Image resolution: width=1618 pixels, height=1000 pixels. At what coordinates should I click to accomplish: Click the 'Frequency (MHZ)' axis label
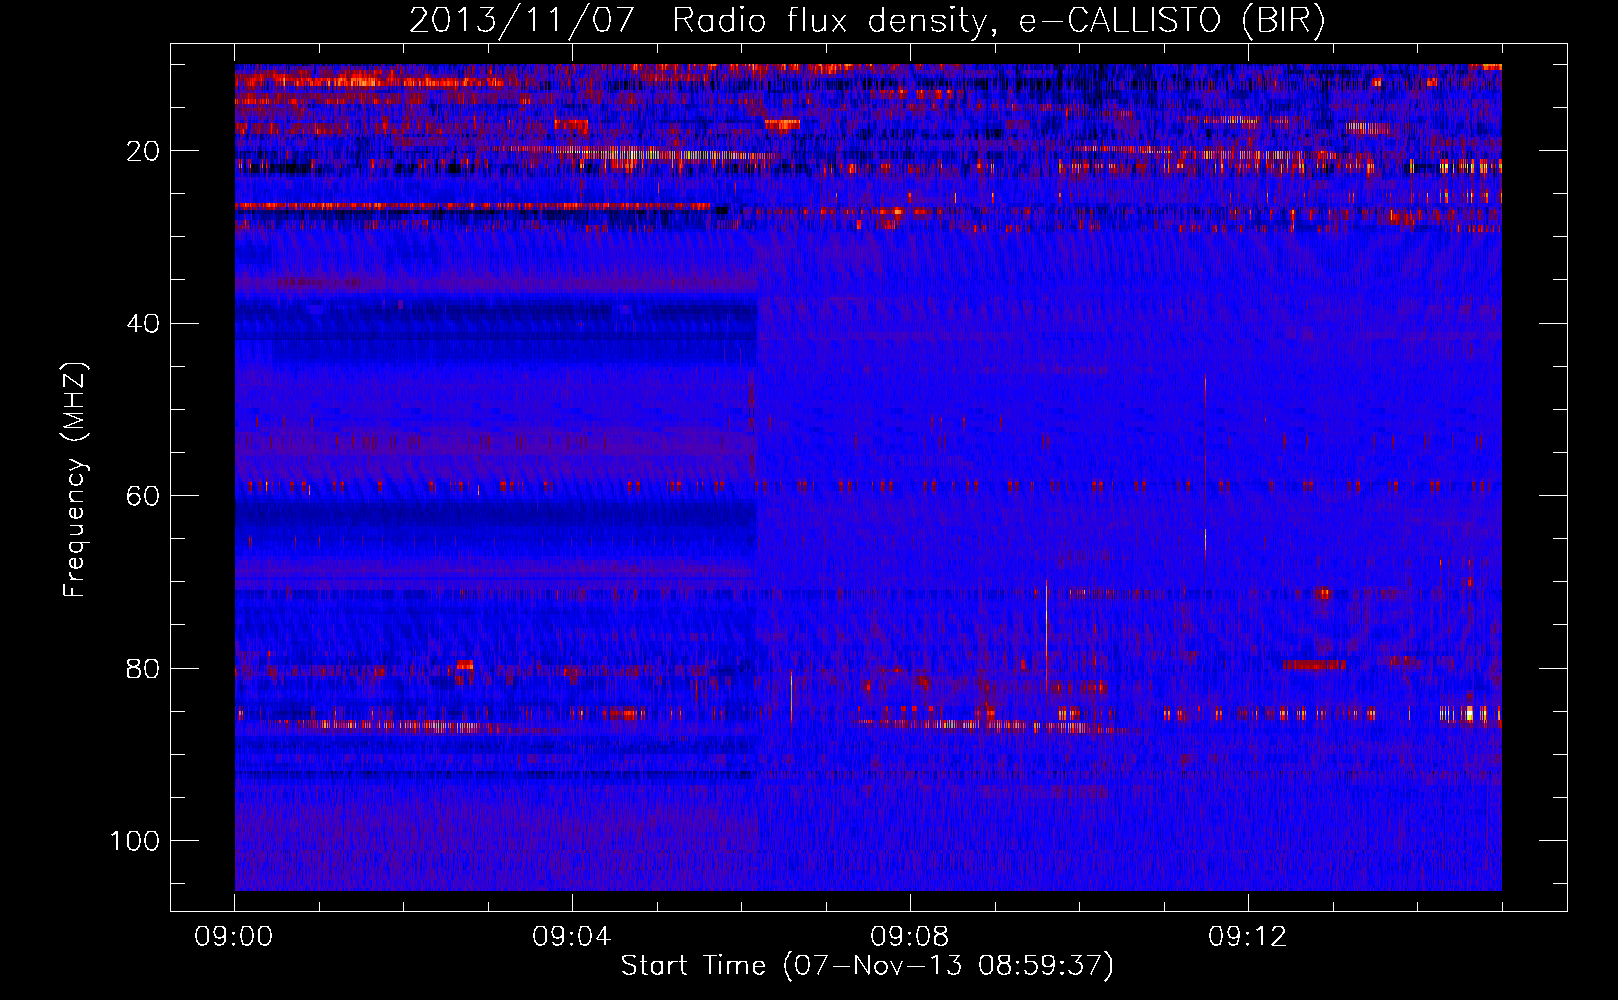pos(75,480)
